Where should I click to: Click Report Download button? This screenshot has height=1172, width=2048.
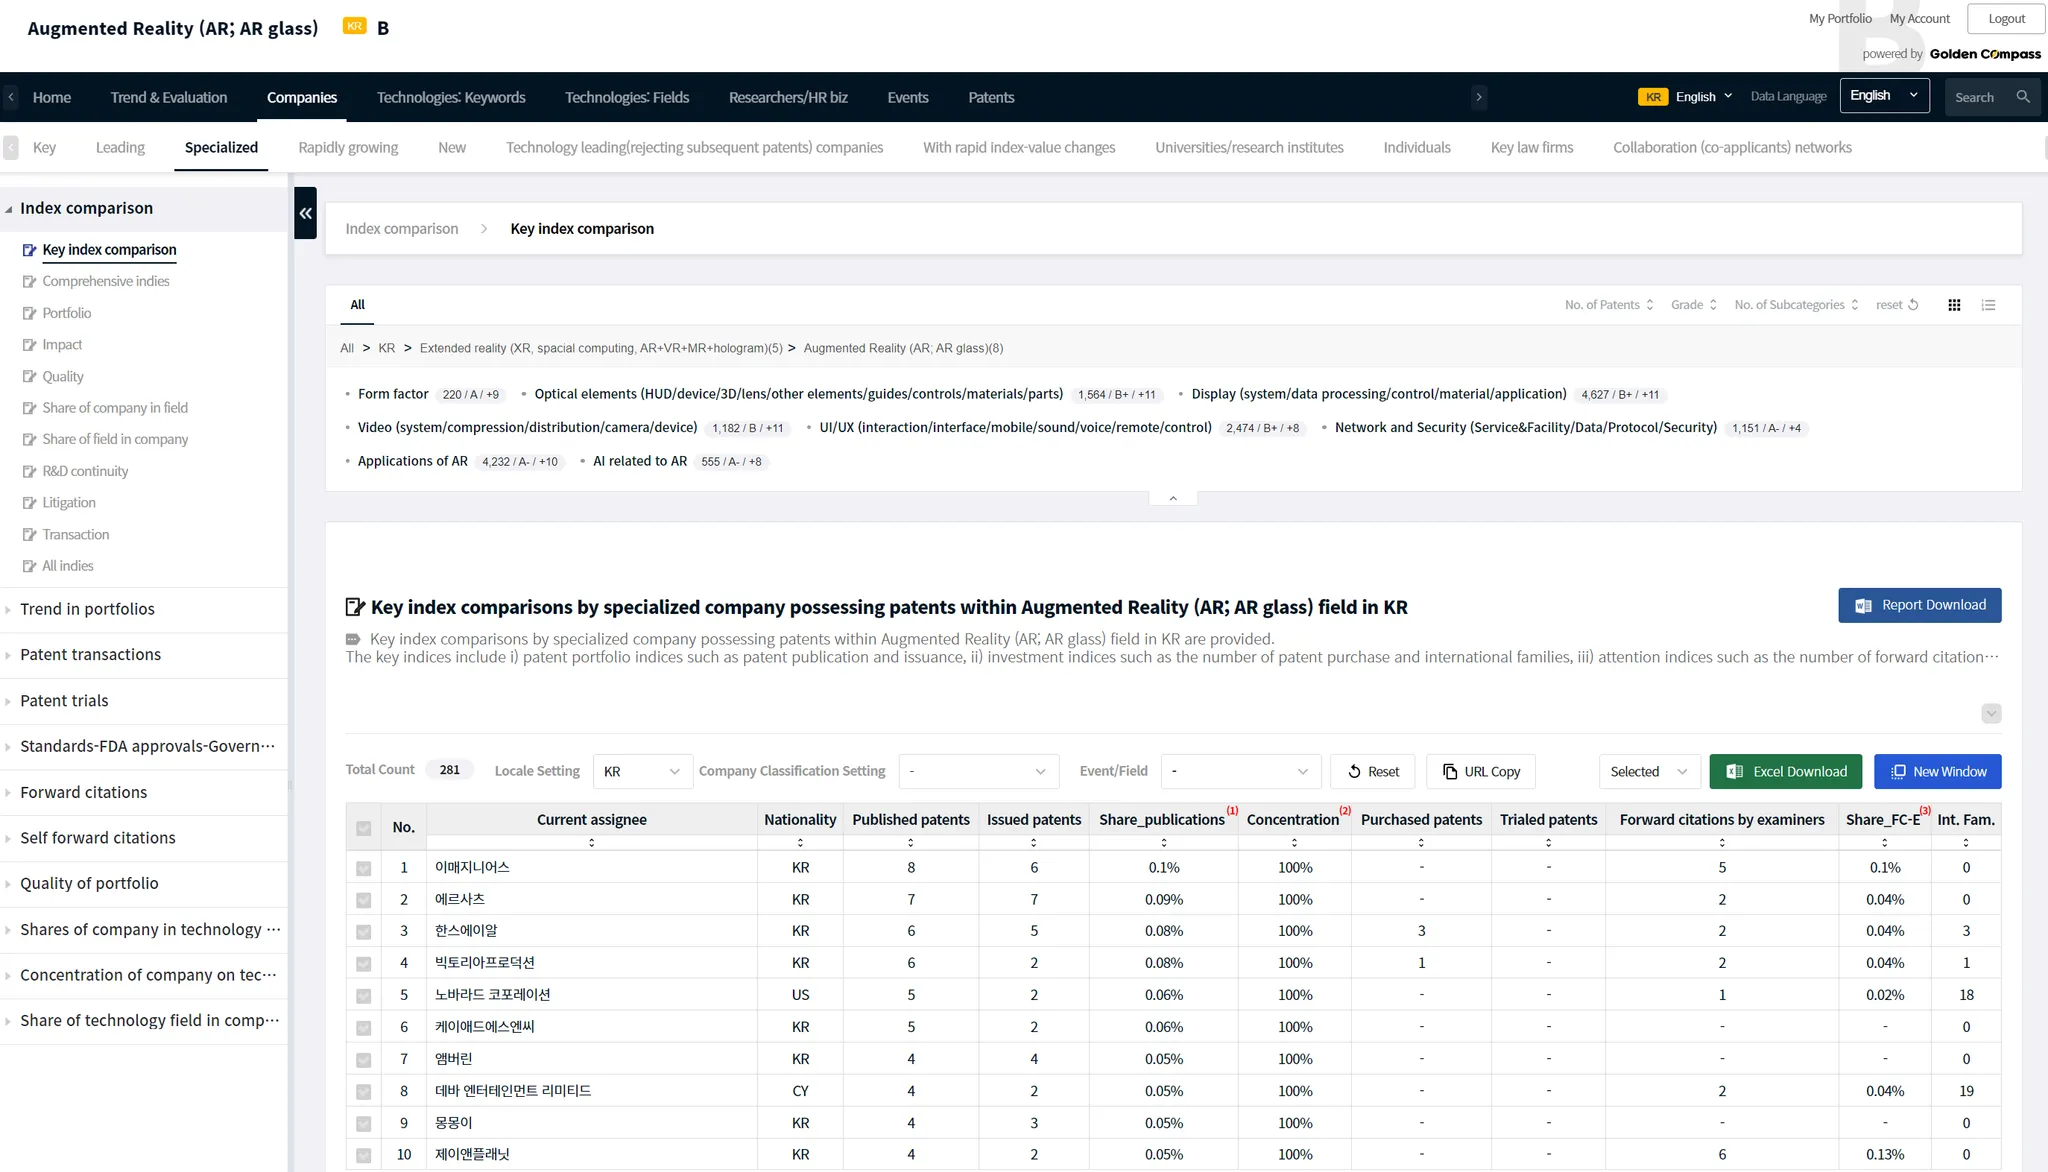(x=1919, y=605)
